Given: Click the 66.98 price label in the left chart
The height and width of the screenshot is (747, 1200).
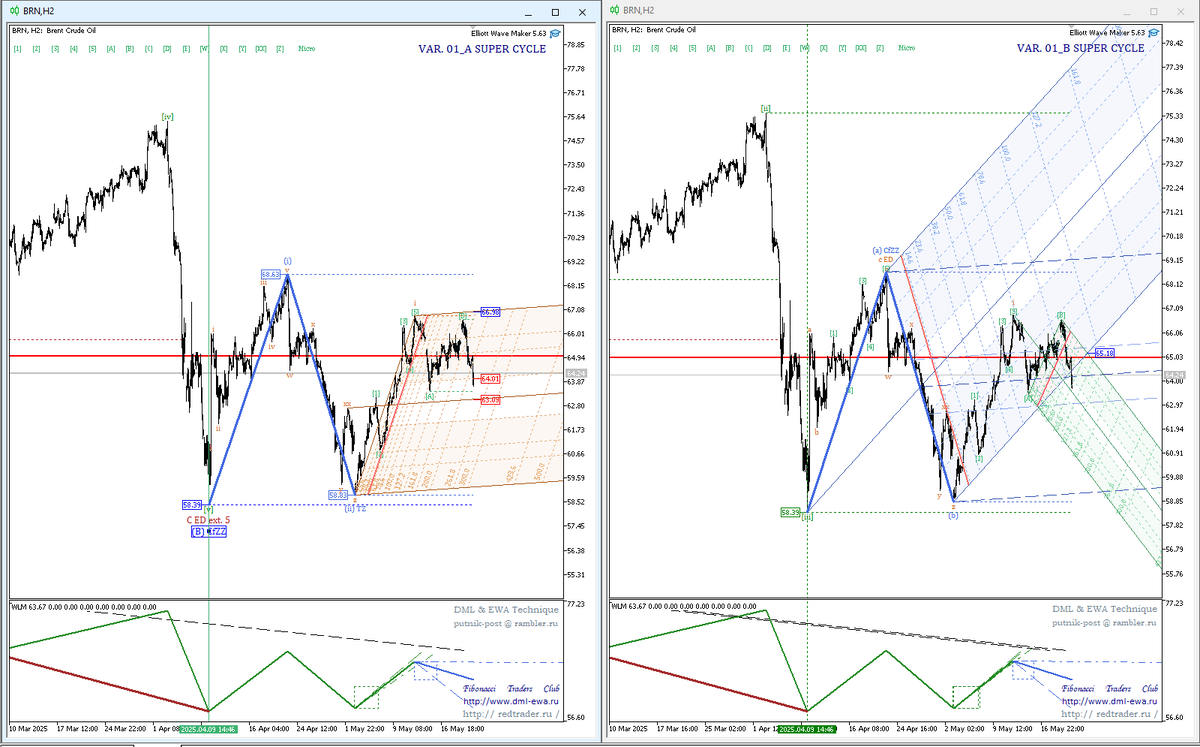Looking at the screenshot, I should click(x=490, y=312).
